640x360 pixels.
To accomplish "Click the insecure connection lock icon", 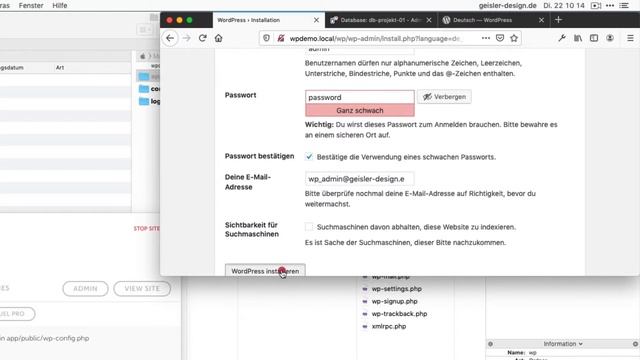I will click(280, 38).
